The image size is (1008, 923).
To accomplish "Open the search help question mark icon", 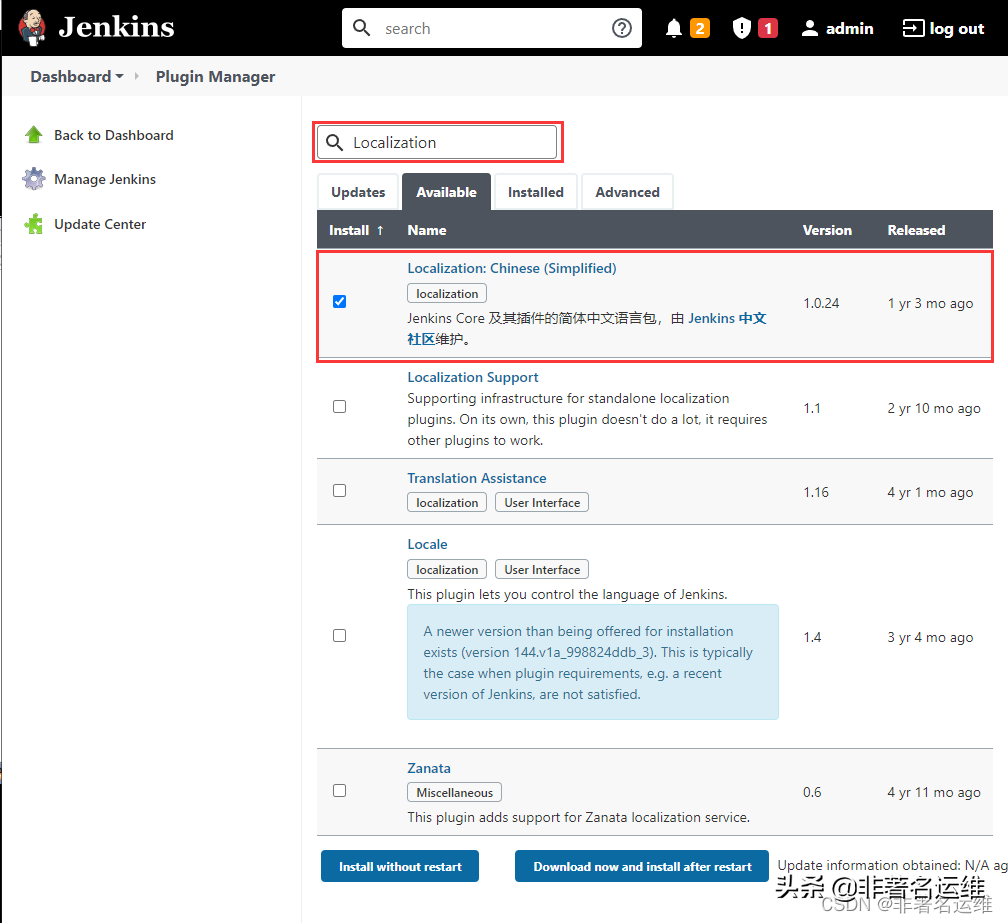I will [x=622, y=28].
